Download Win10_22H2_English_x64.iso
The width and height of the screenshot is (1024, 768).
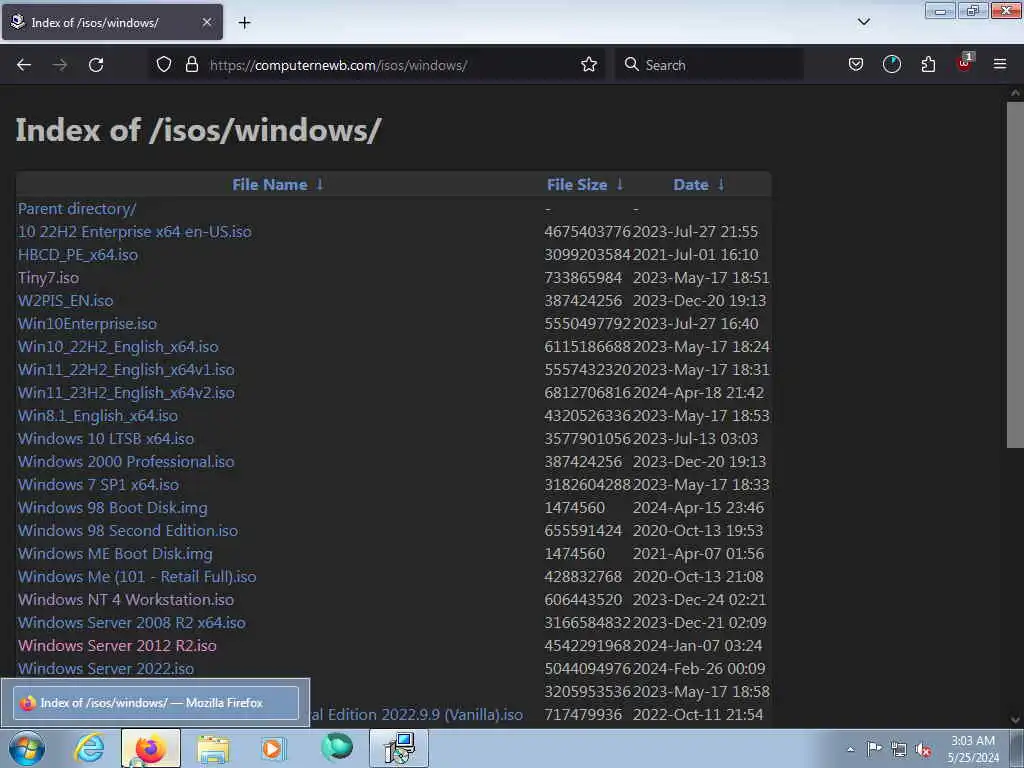[x=118, y=347]
